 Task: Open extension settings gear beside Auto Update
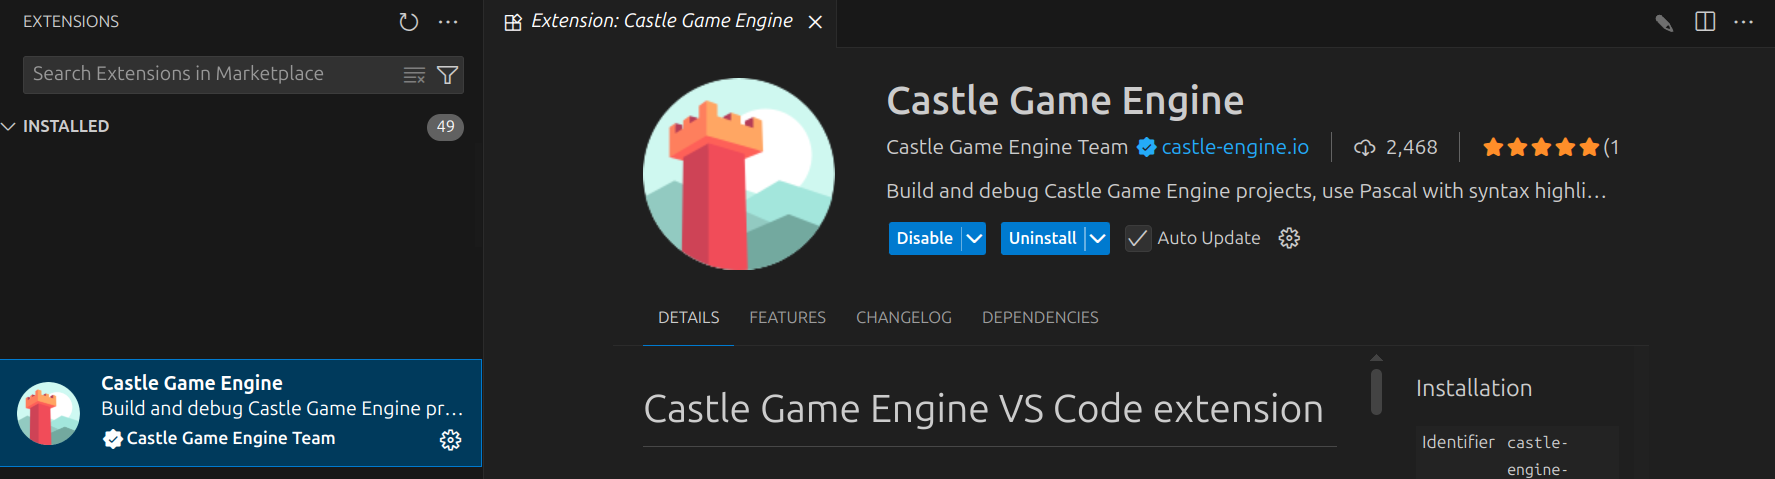point(1289,238)
